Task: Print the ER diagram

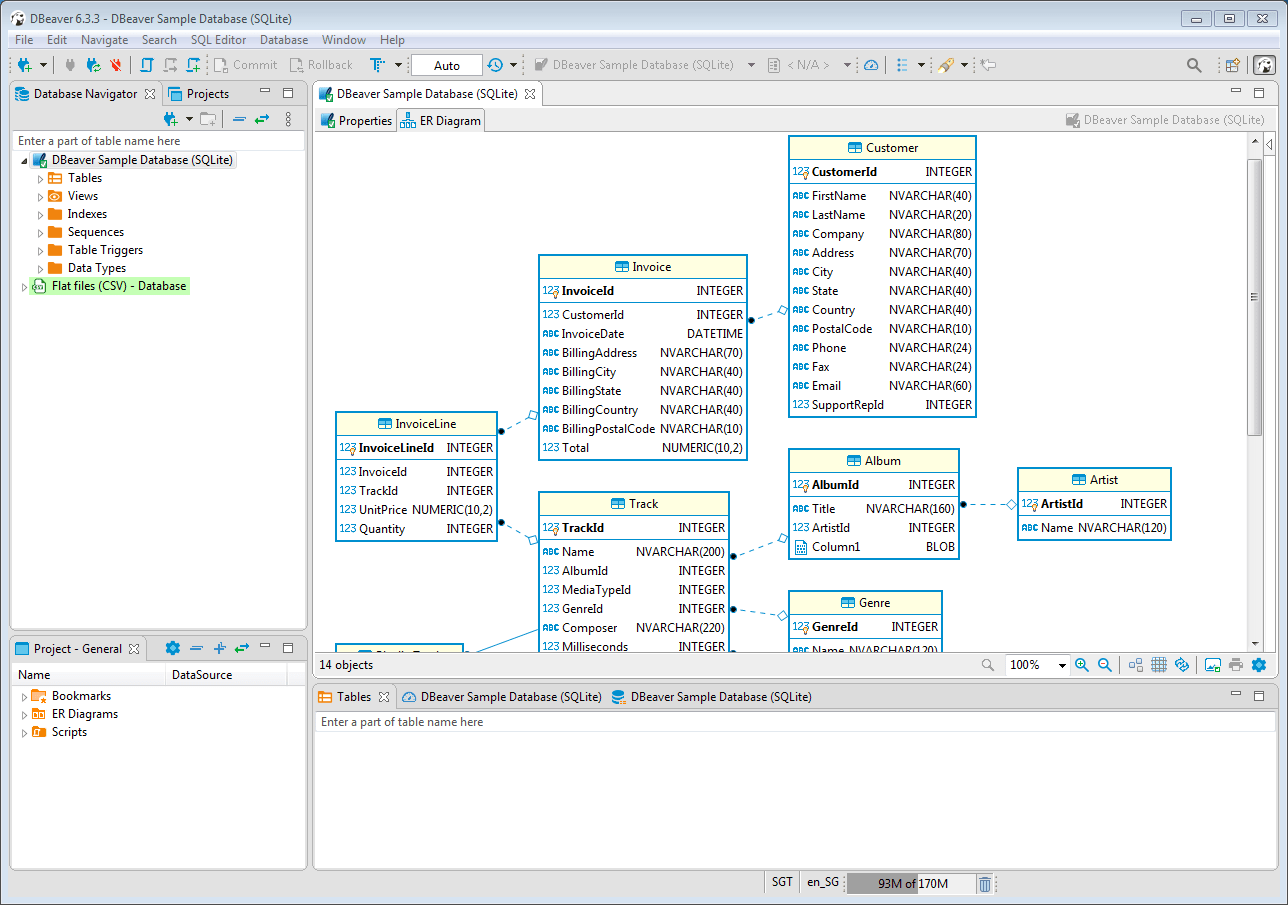Action: pos(1236,665)
